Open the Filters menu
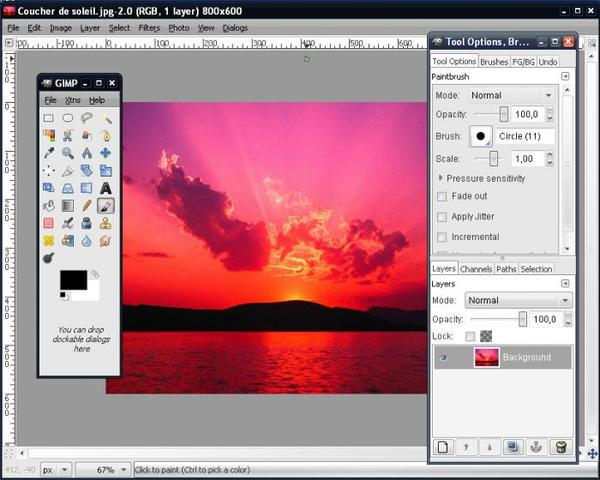 coord(149,28)
